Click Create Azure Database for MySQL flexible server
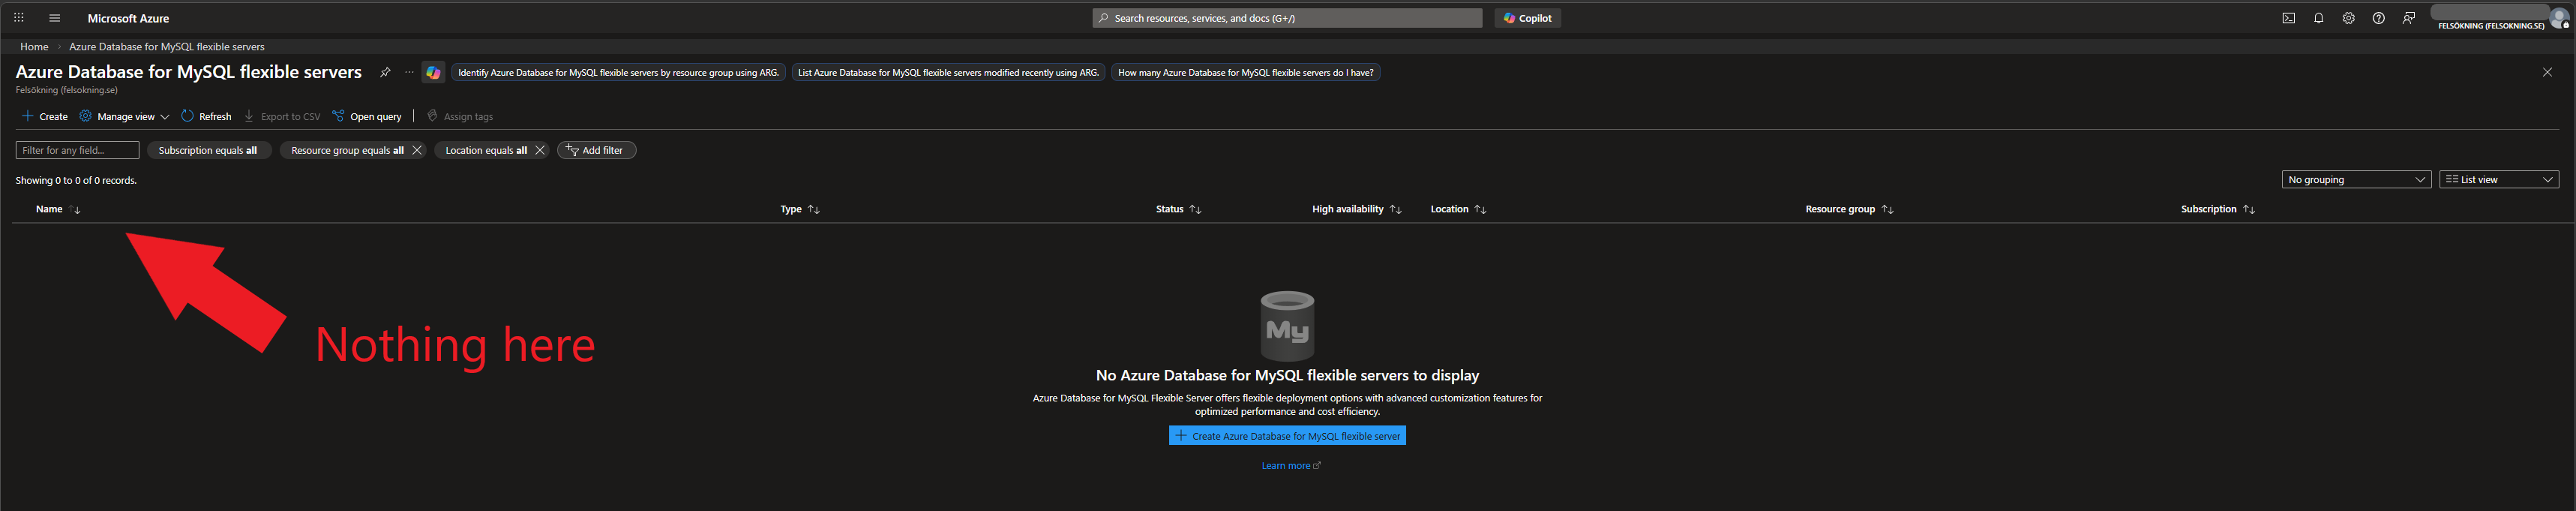Image resolution: width=2576 pixels, height=511 pixels. click(x=1287, y=436)
